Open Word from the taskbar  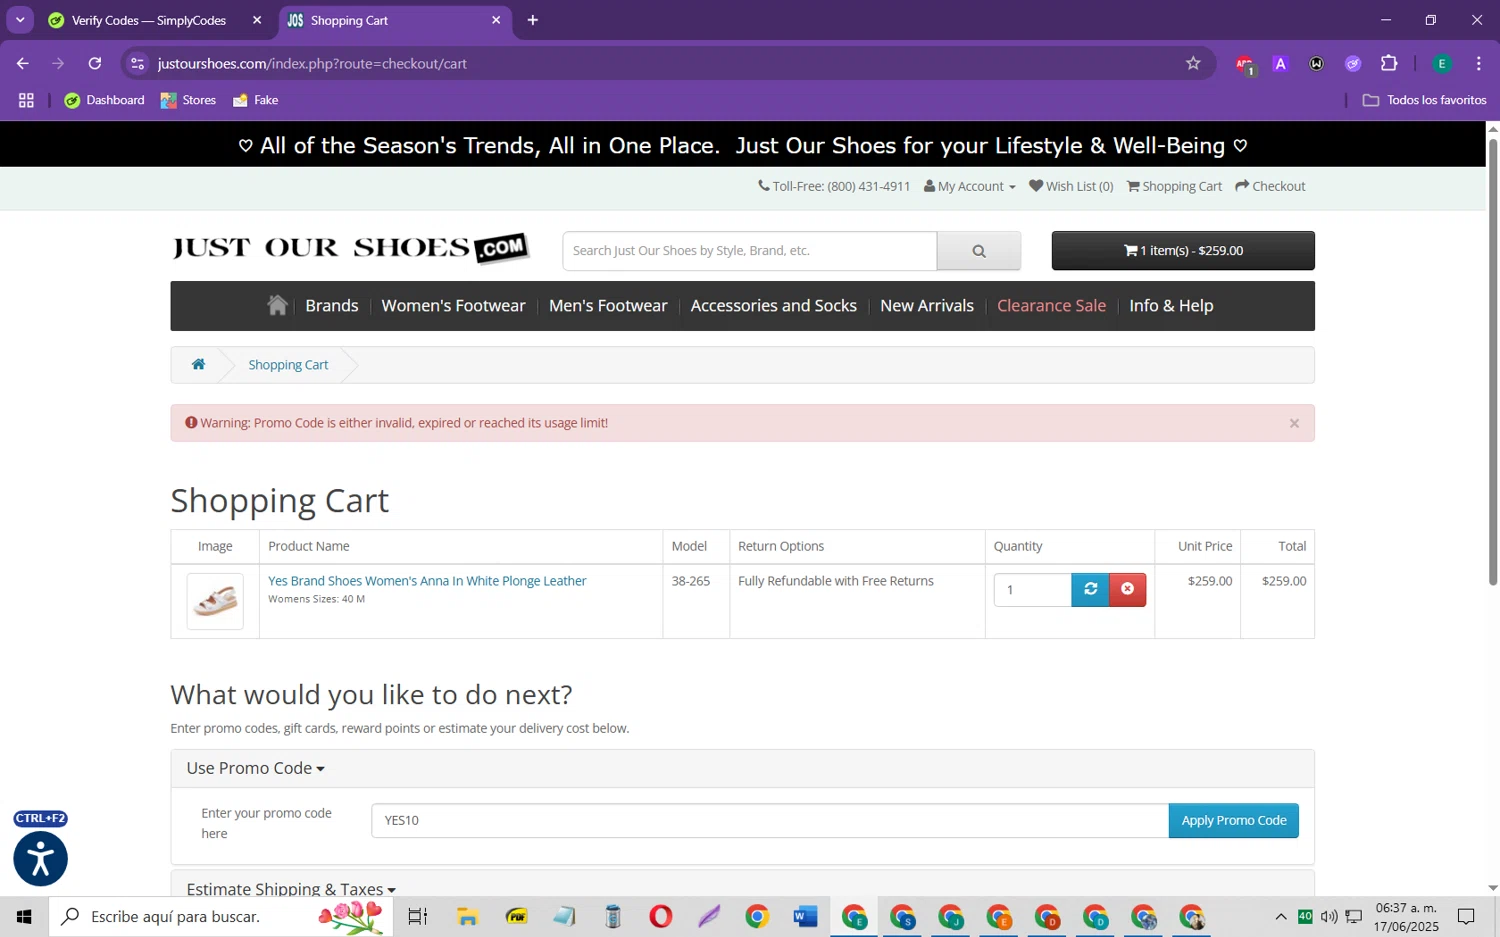click(805, 916)
